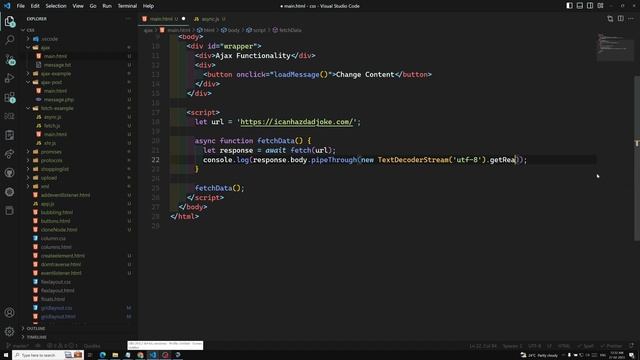Open the Search view icon
This screenshot has height=360, width=640.
9,40
